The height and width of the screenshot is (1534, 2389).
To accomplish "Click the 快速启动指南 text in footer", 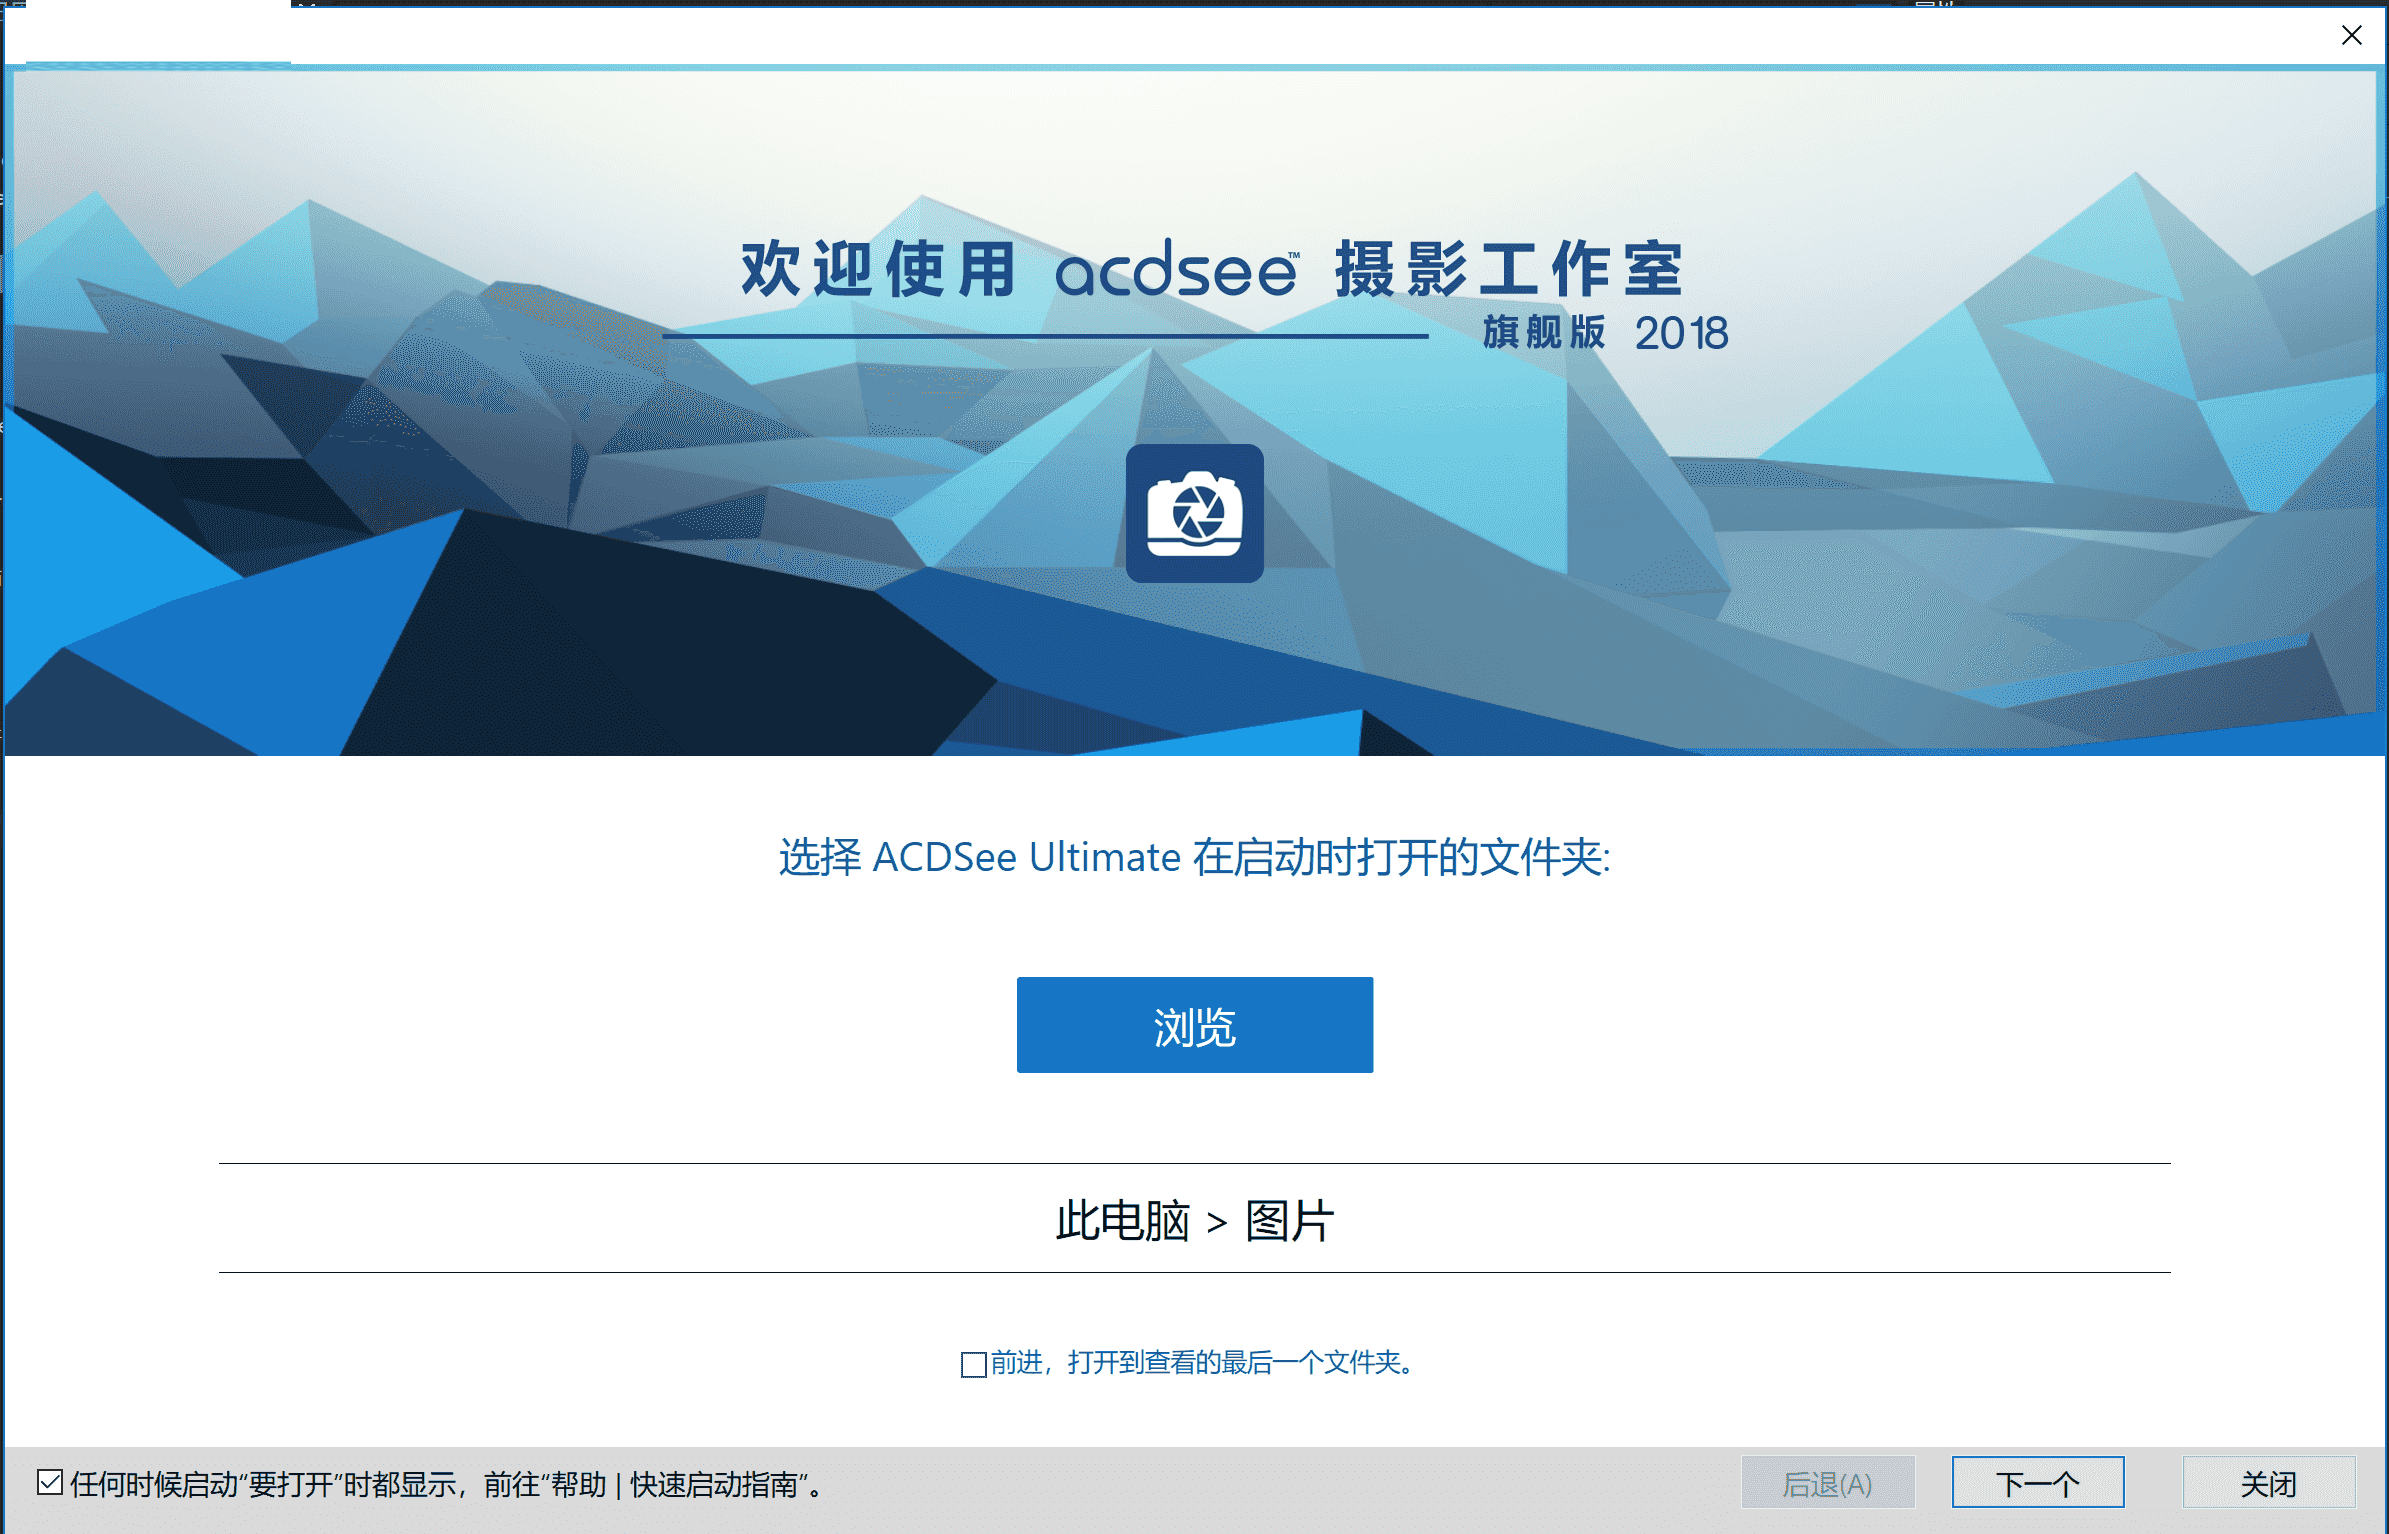I will pos(714,1484).
